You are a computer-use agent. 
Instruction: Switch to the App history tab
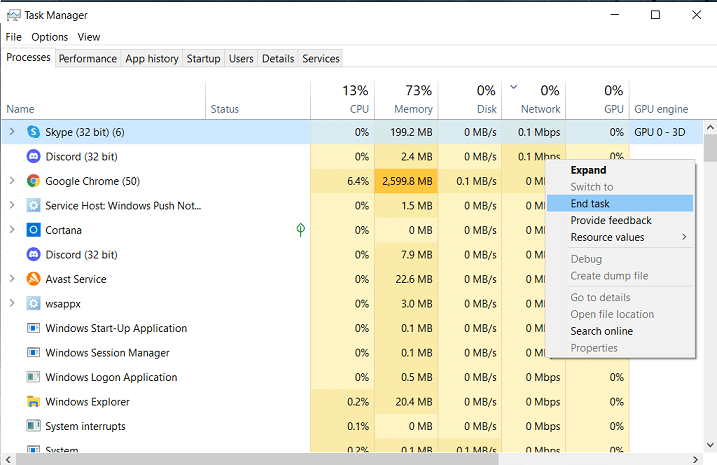[152, 59]
